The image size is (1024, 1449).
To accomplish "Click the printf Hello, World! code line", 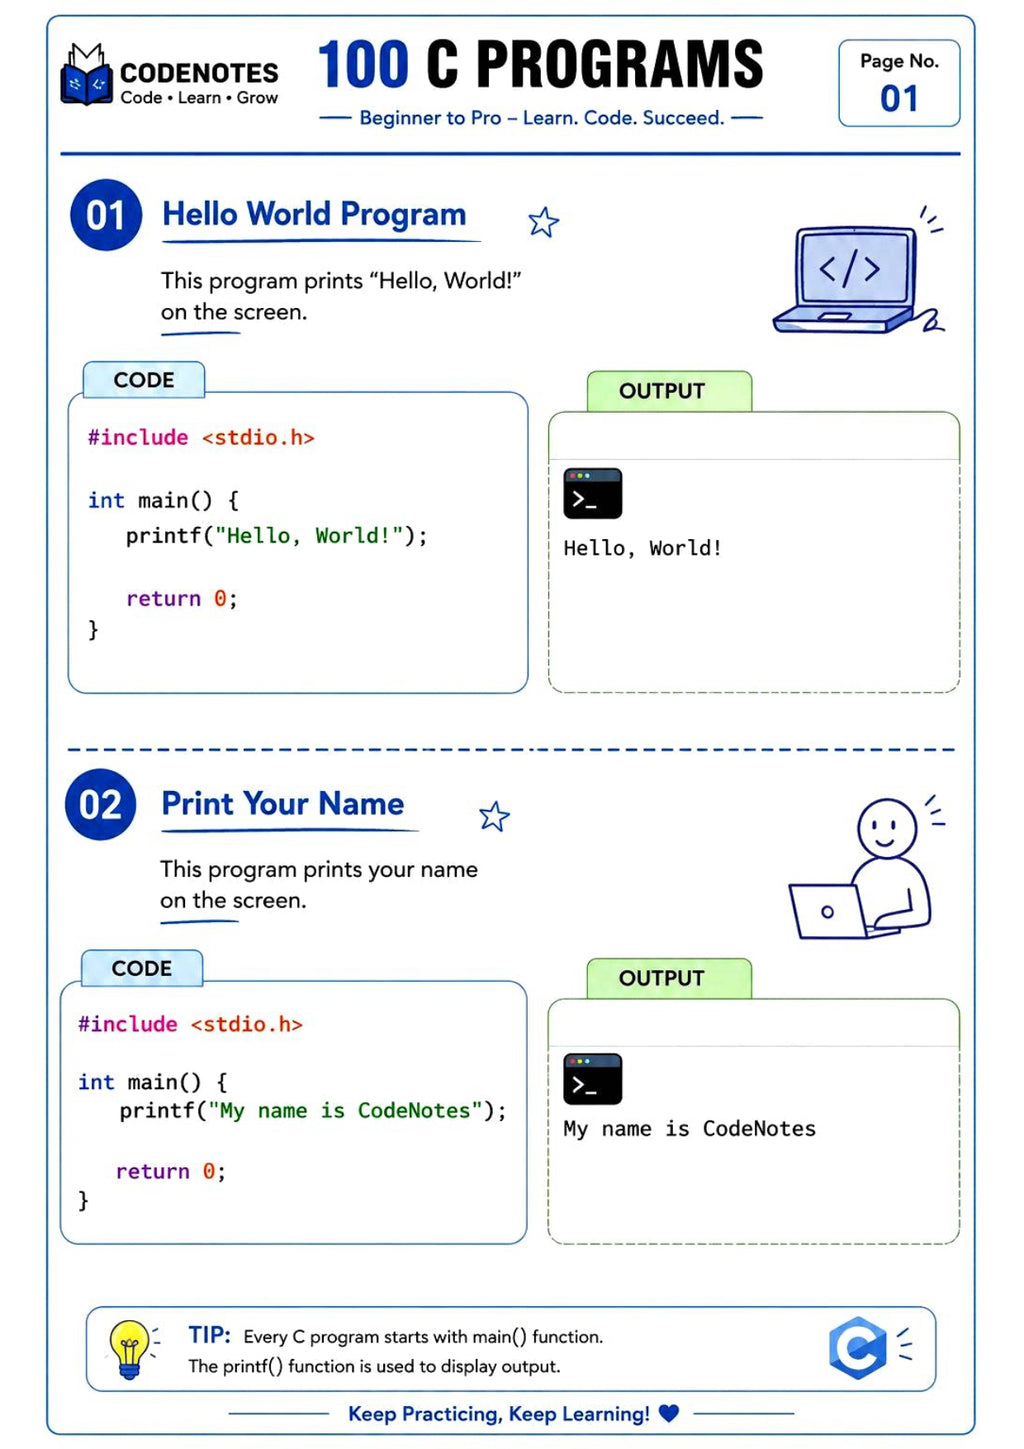I will click(277, 536).
